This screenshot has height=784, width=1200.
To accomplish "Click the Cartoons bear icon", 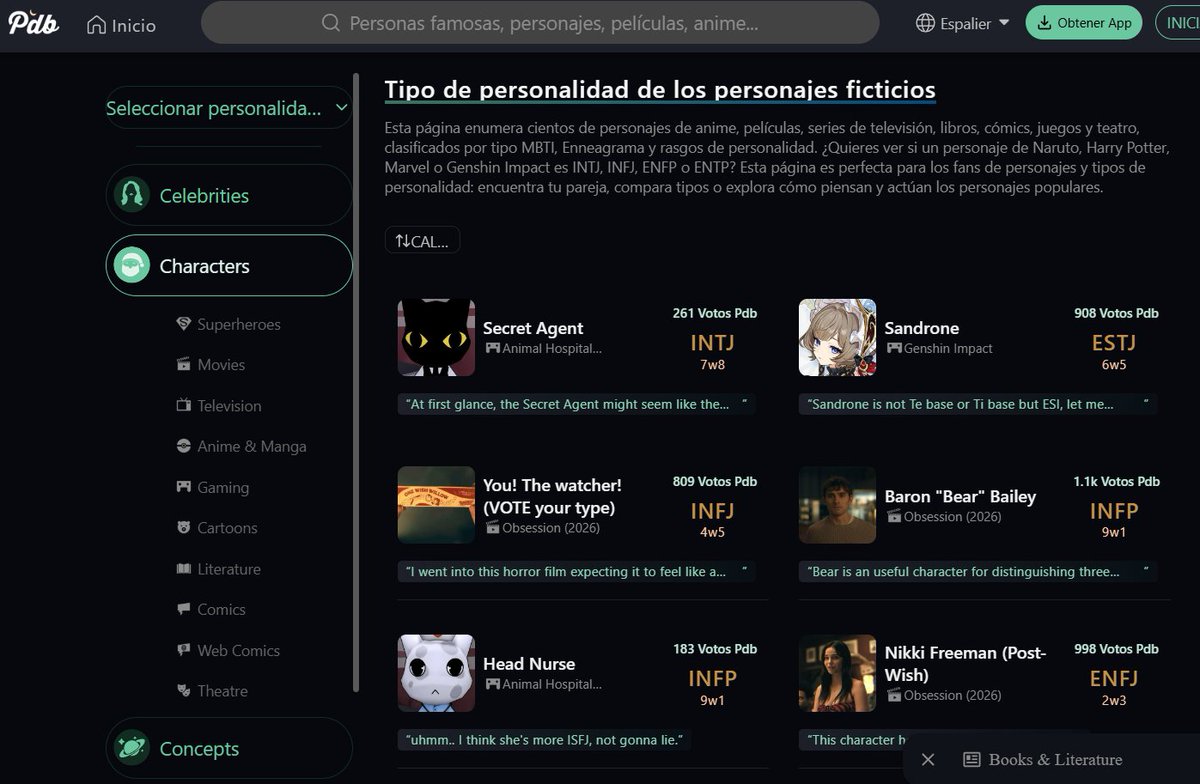I will coord(183,527).
